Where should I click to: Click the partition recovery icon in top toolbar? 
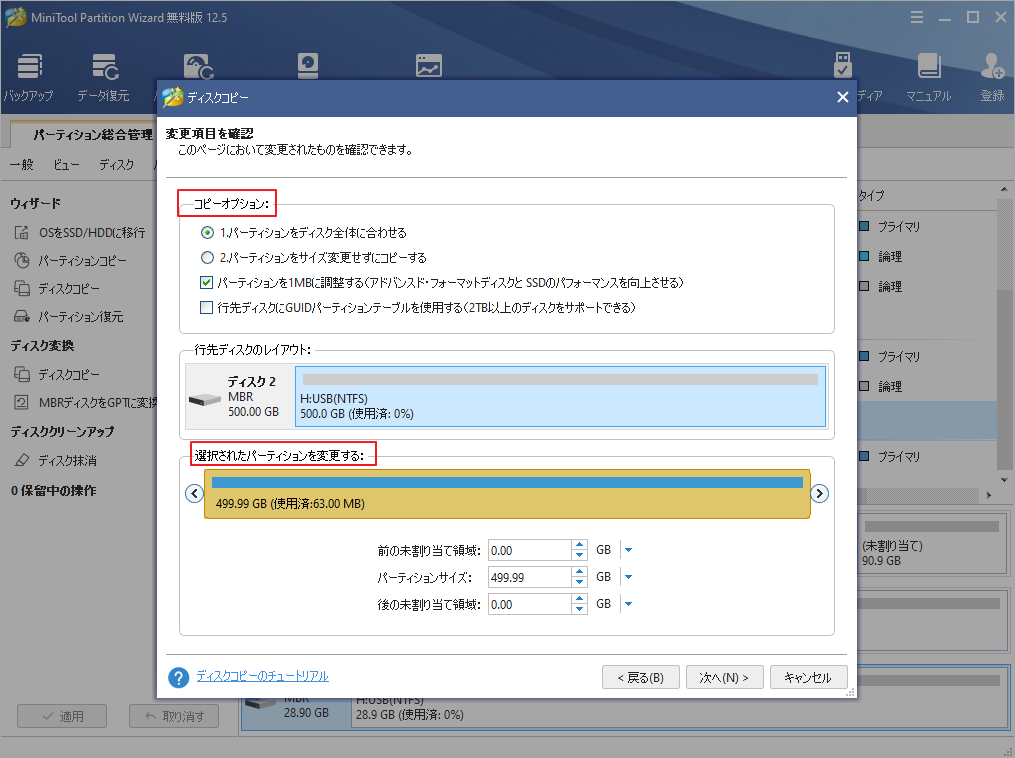[198, 66]
